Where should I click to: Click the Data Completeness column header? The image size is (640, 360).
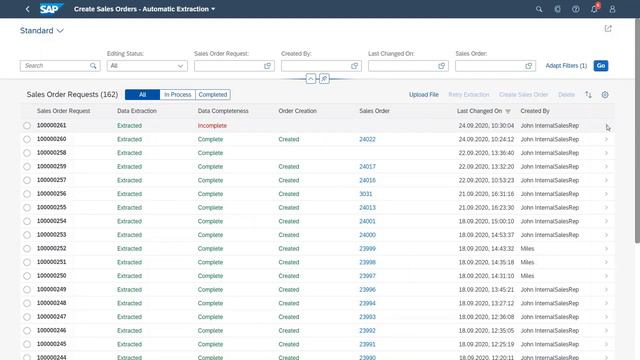point(223,111)
